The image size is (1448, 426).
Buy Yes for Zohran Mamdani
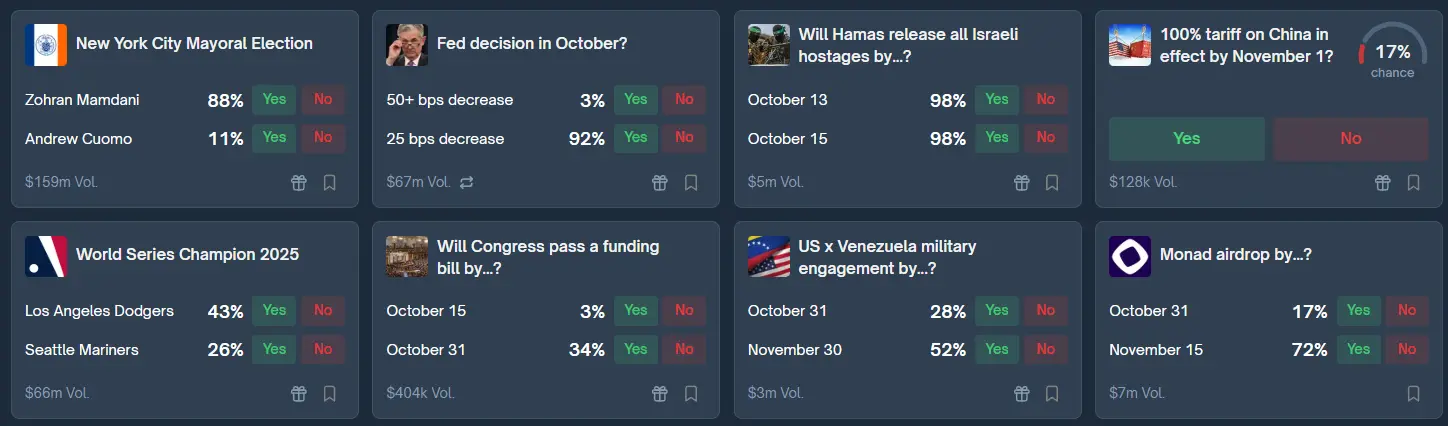click(274, 100)
